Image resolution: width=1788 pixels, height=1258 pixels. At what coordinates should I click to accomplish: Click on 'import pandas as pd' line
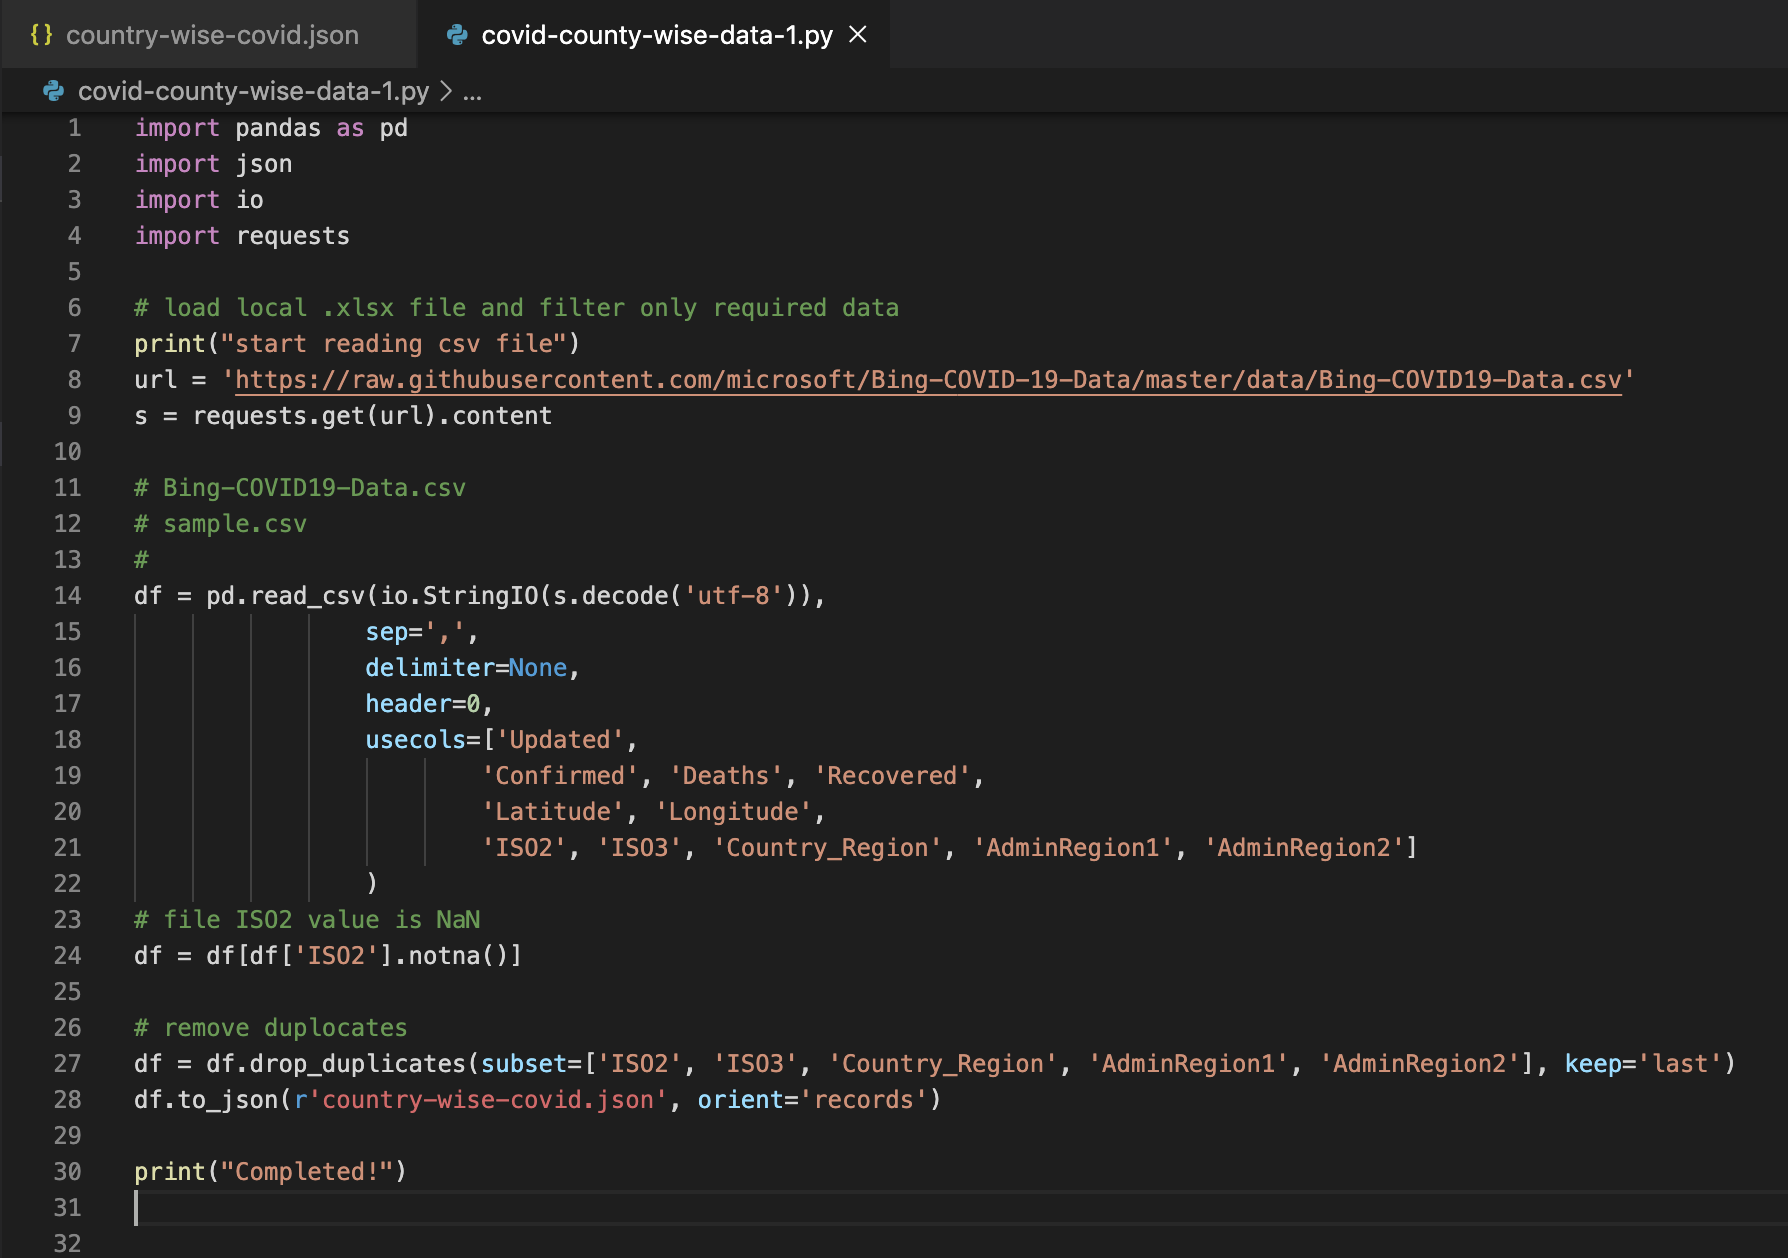pos(271,128)
